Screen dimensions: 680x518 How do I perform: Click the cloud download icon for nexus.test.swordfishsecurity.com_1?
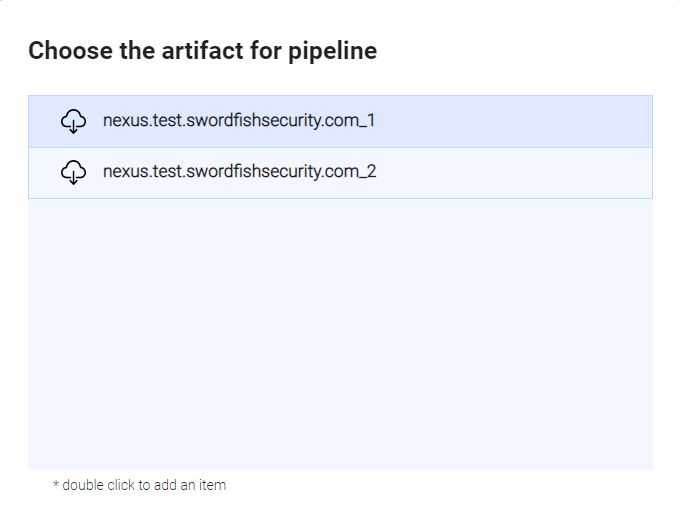point(74,122)
